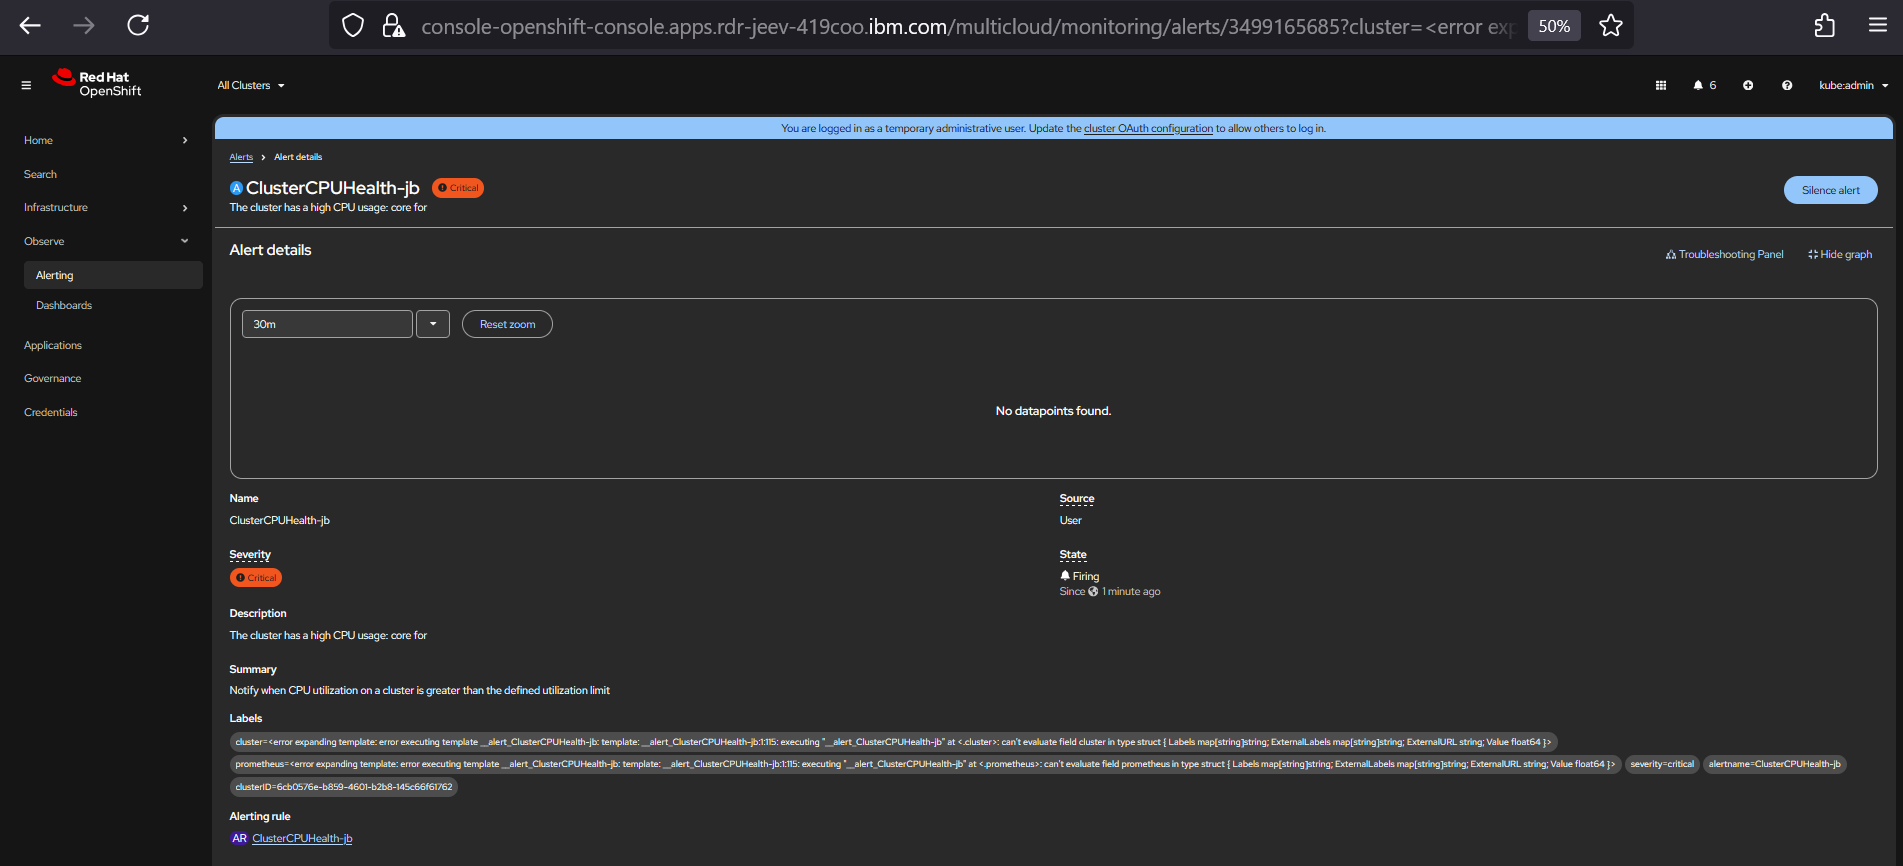View site security lock icon

[x=394, y=26]
